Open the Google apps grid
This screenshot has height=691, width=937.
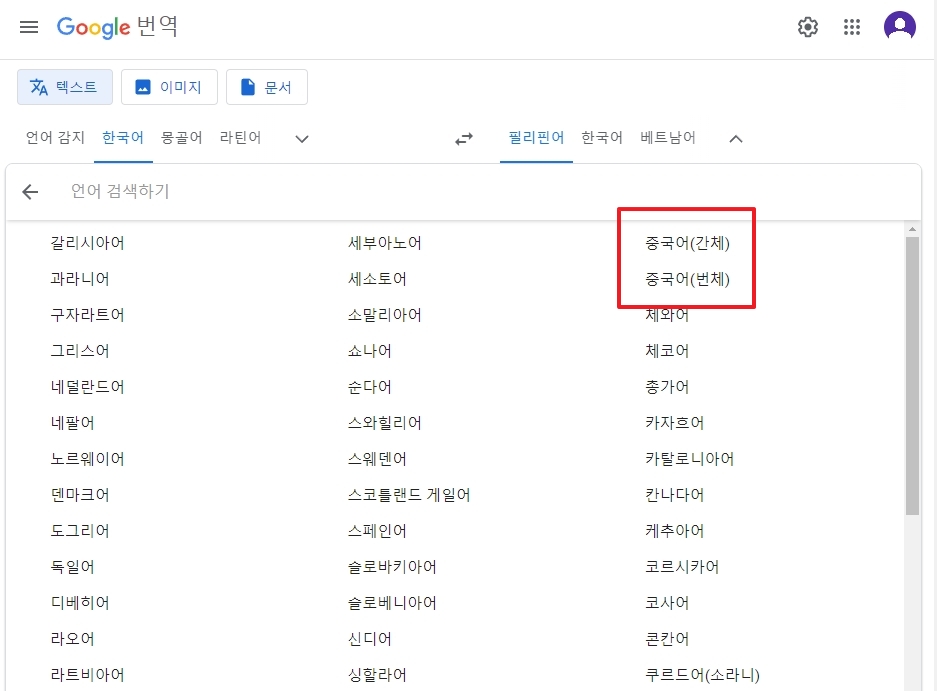pyautogui.click(x=852, y=27)
